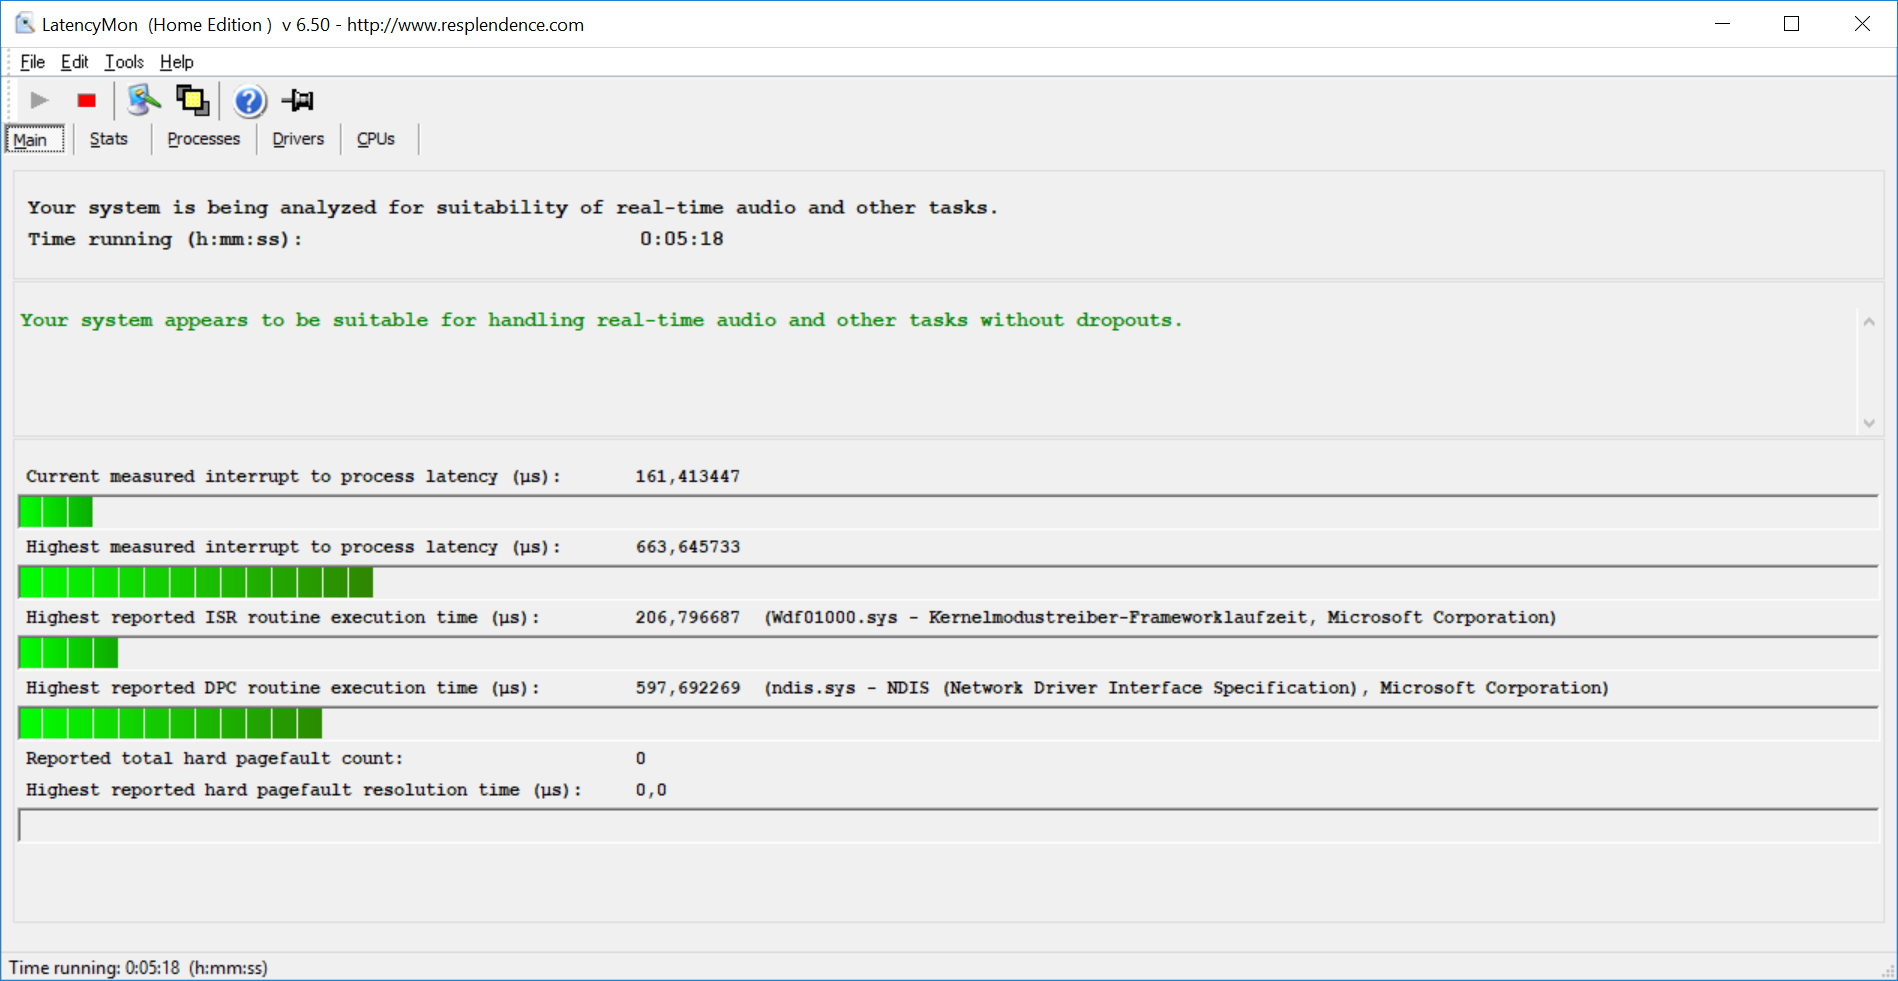Switch to the Processes tab

pos(204,139)
